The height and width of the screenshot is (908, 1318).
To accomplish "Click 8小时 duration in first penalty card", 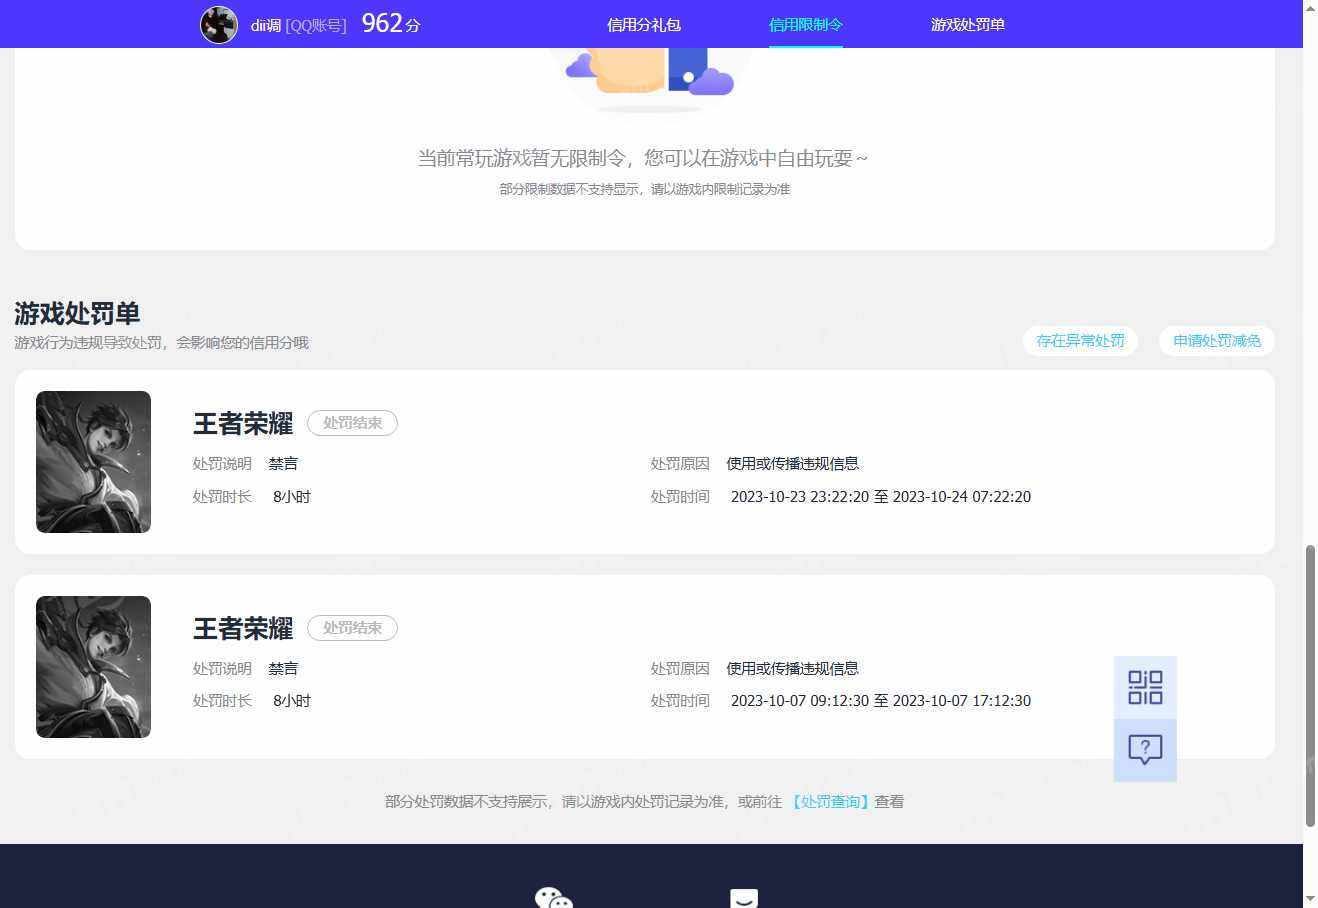I will 292,497.
